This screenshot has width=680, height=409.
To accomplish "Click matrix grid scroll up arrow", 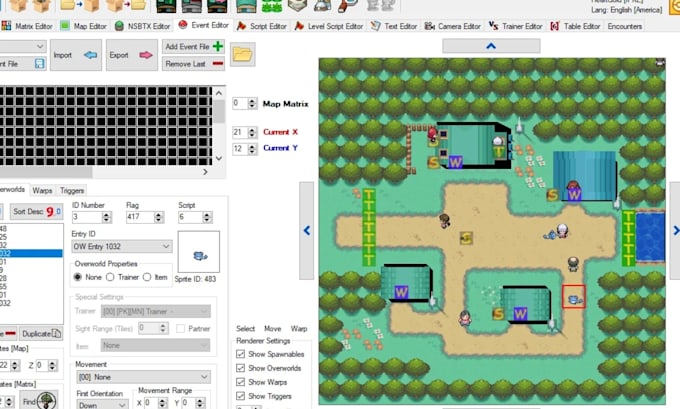I will pyautogui.click(x=219, y=93).
